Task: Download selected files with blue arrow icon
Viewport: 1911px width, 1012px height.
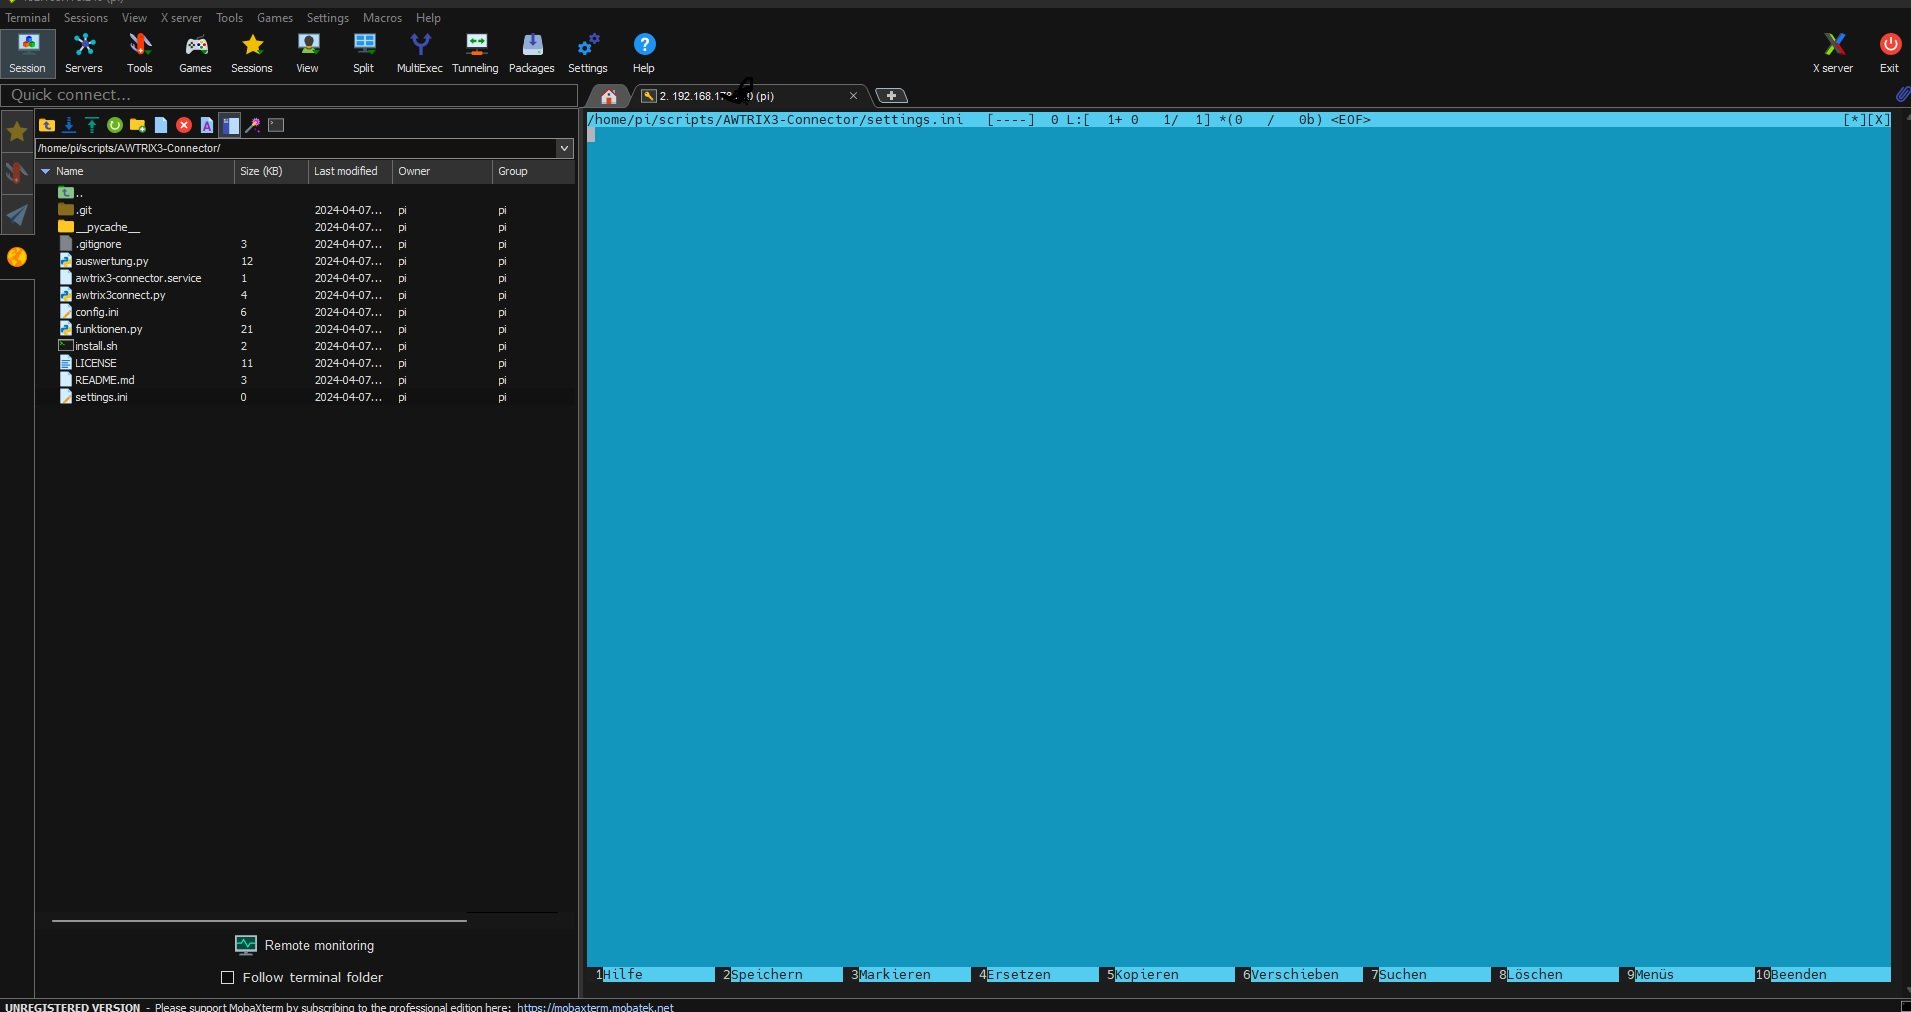Action: [x=69, y=125]
